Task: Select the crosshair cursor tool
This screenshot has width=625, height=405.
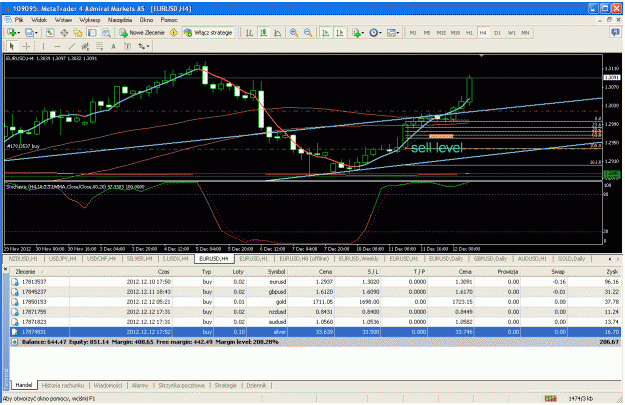Action: [26, 46]
